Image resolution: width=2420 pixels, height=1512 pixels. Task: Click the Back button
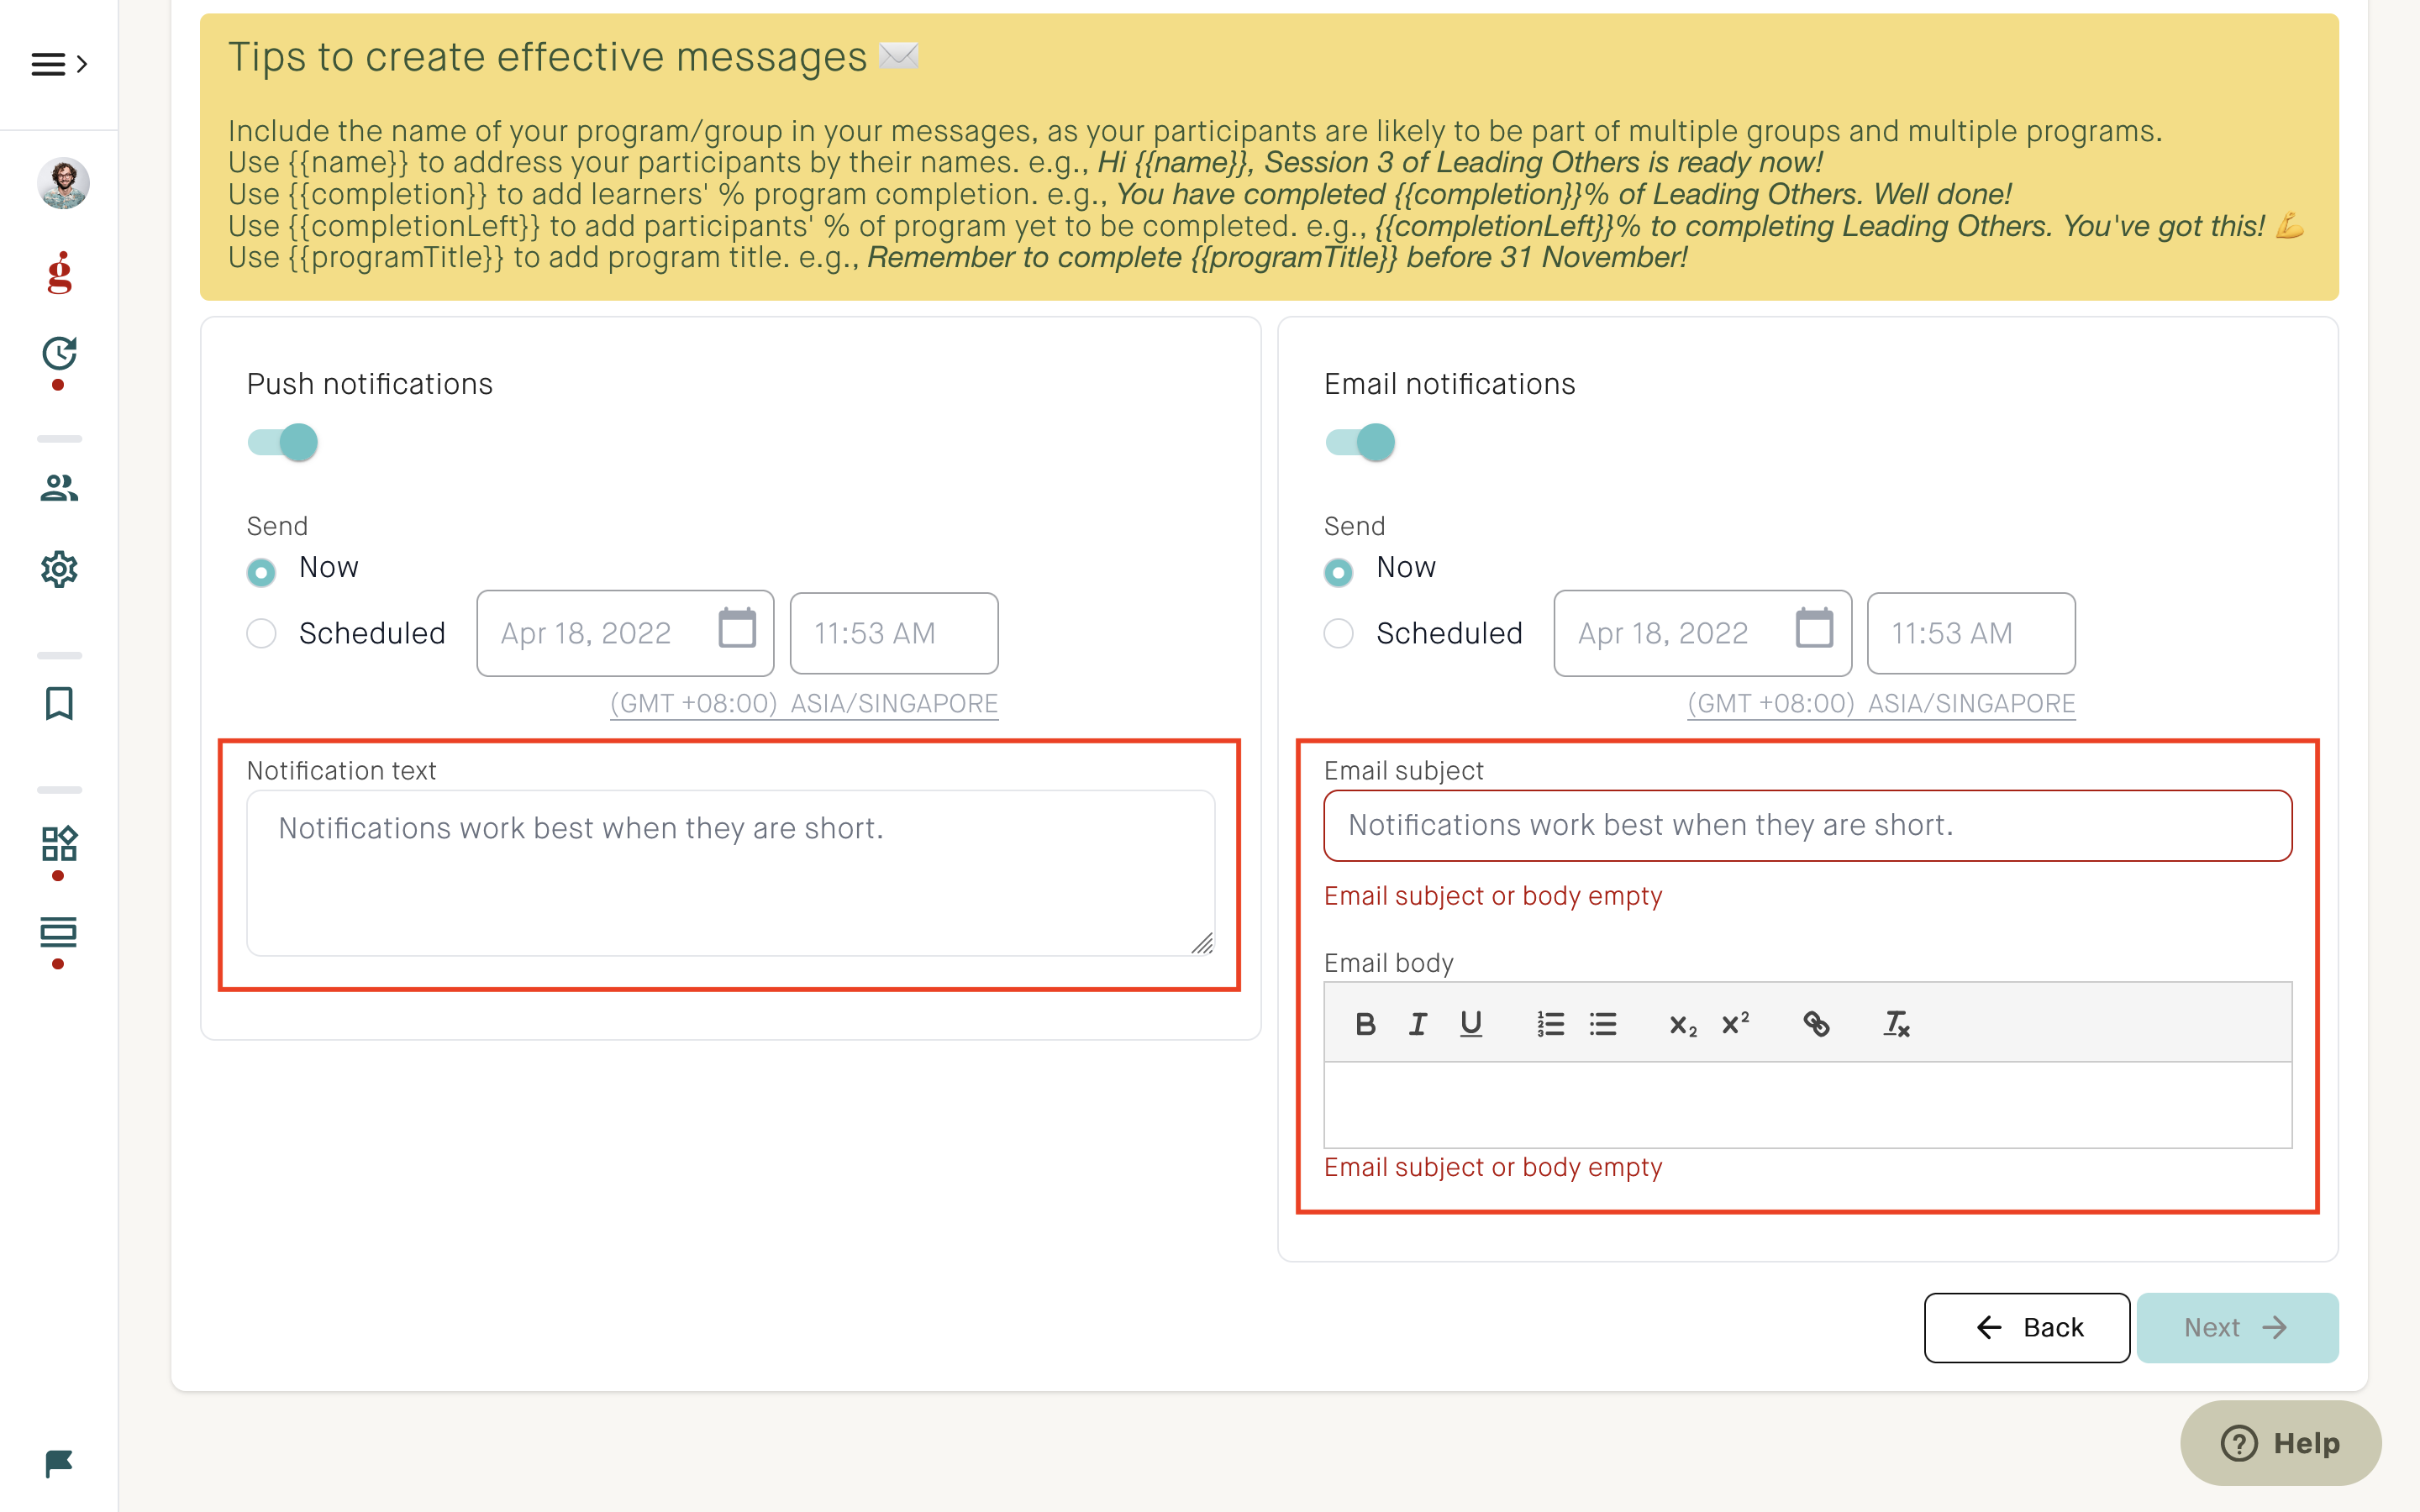point(2027,1328)
